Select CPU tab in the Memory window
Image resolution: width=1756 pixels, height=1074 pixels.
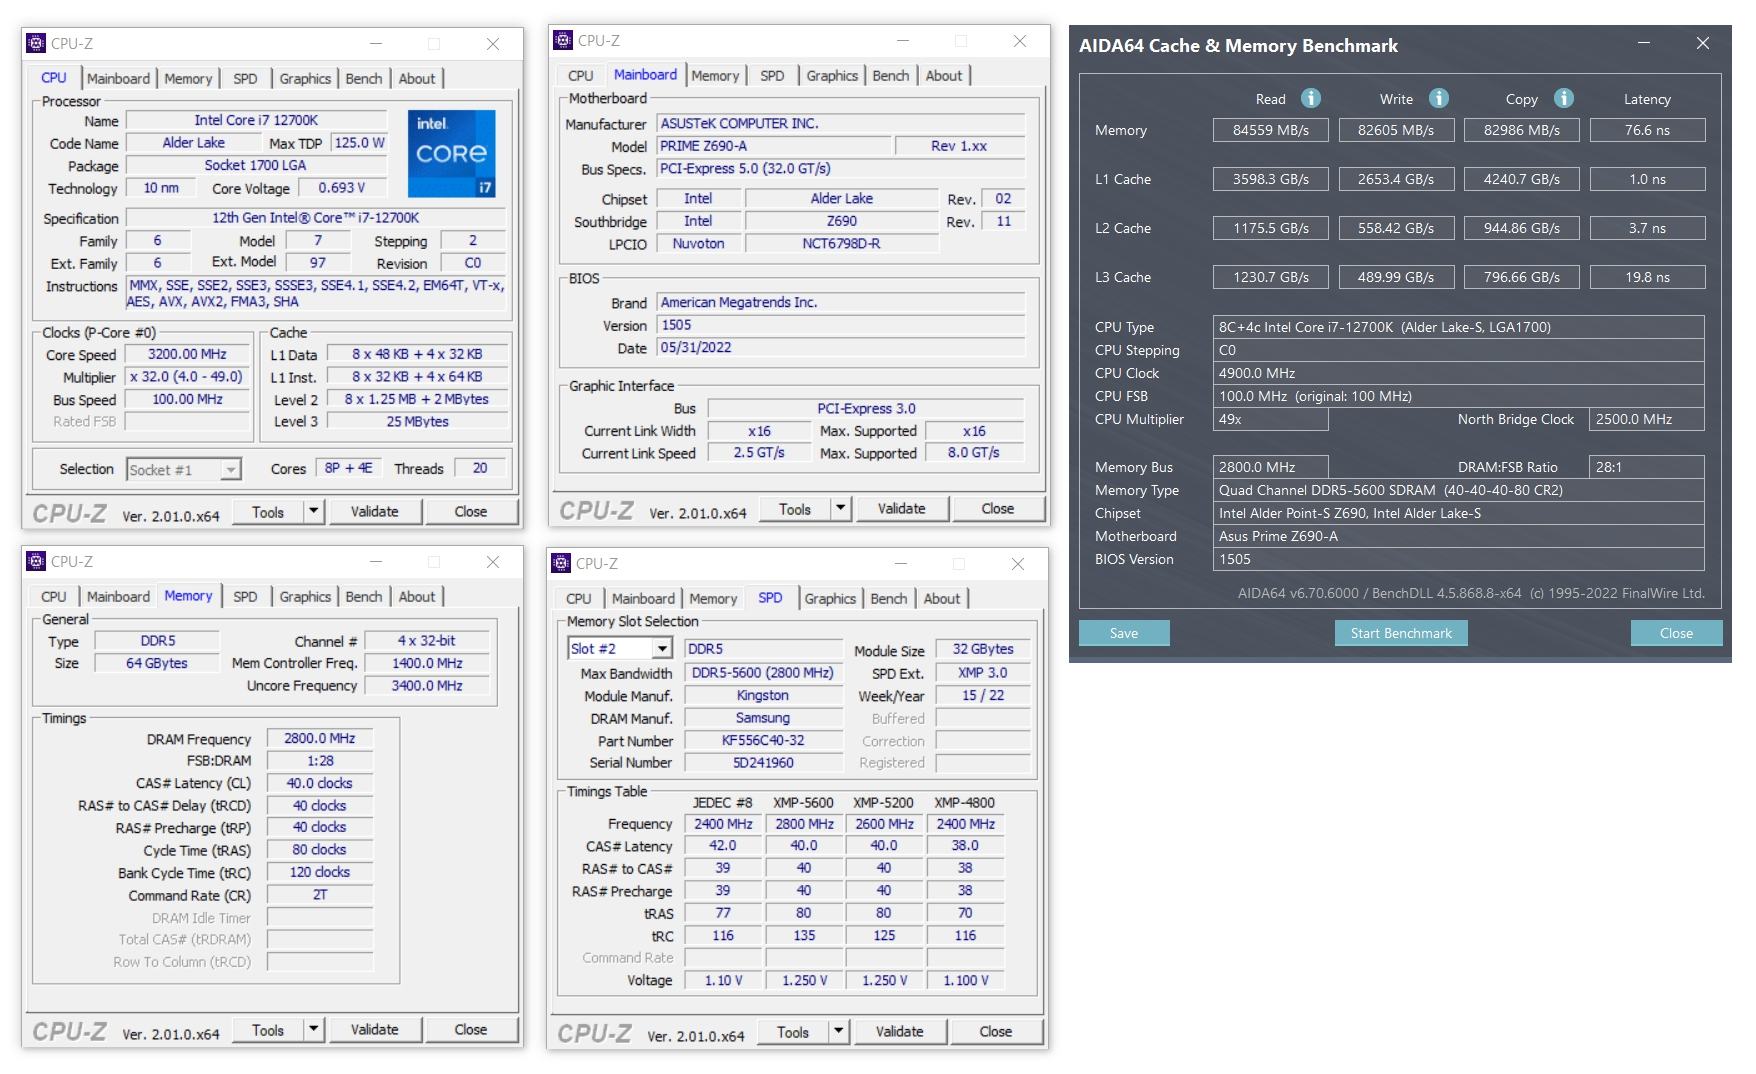pyautogui.click(x=54, y=596)
